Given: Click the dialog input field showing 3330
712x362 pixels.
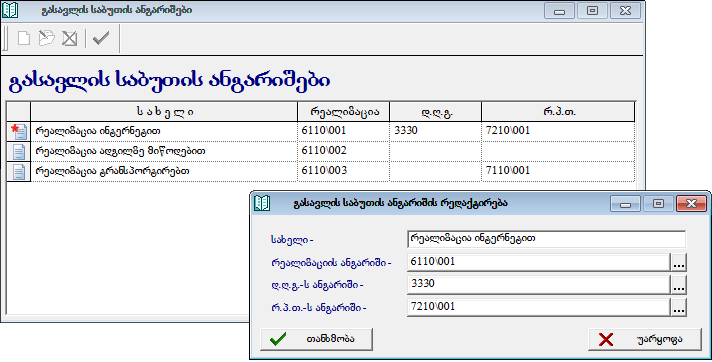Looking at the screenshot, I should tap(539, 284).
